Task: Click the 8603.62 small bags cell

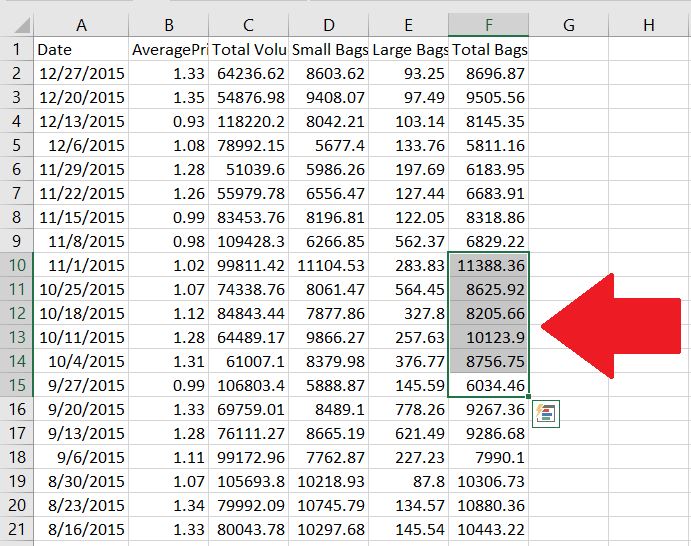Action: (x=328, y=73)
